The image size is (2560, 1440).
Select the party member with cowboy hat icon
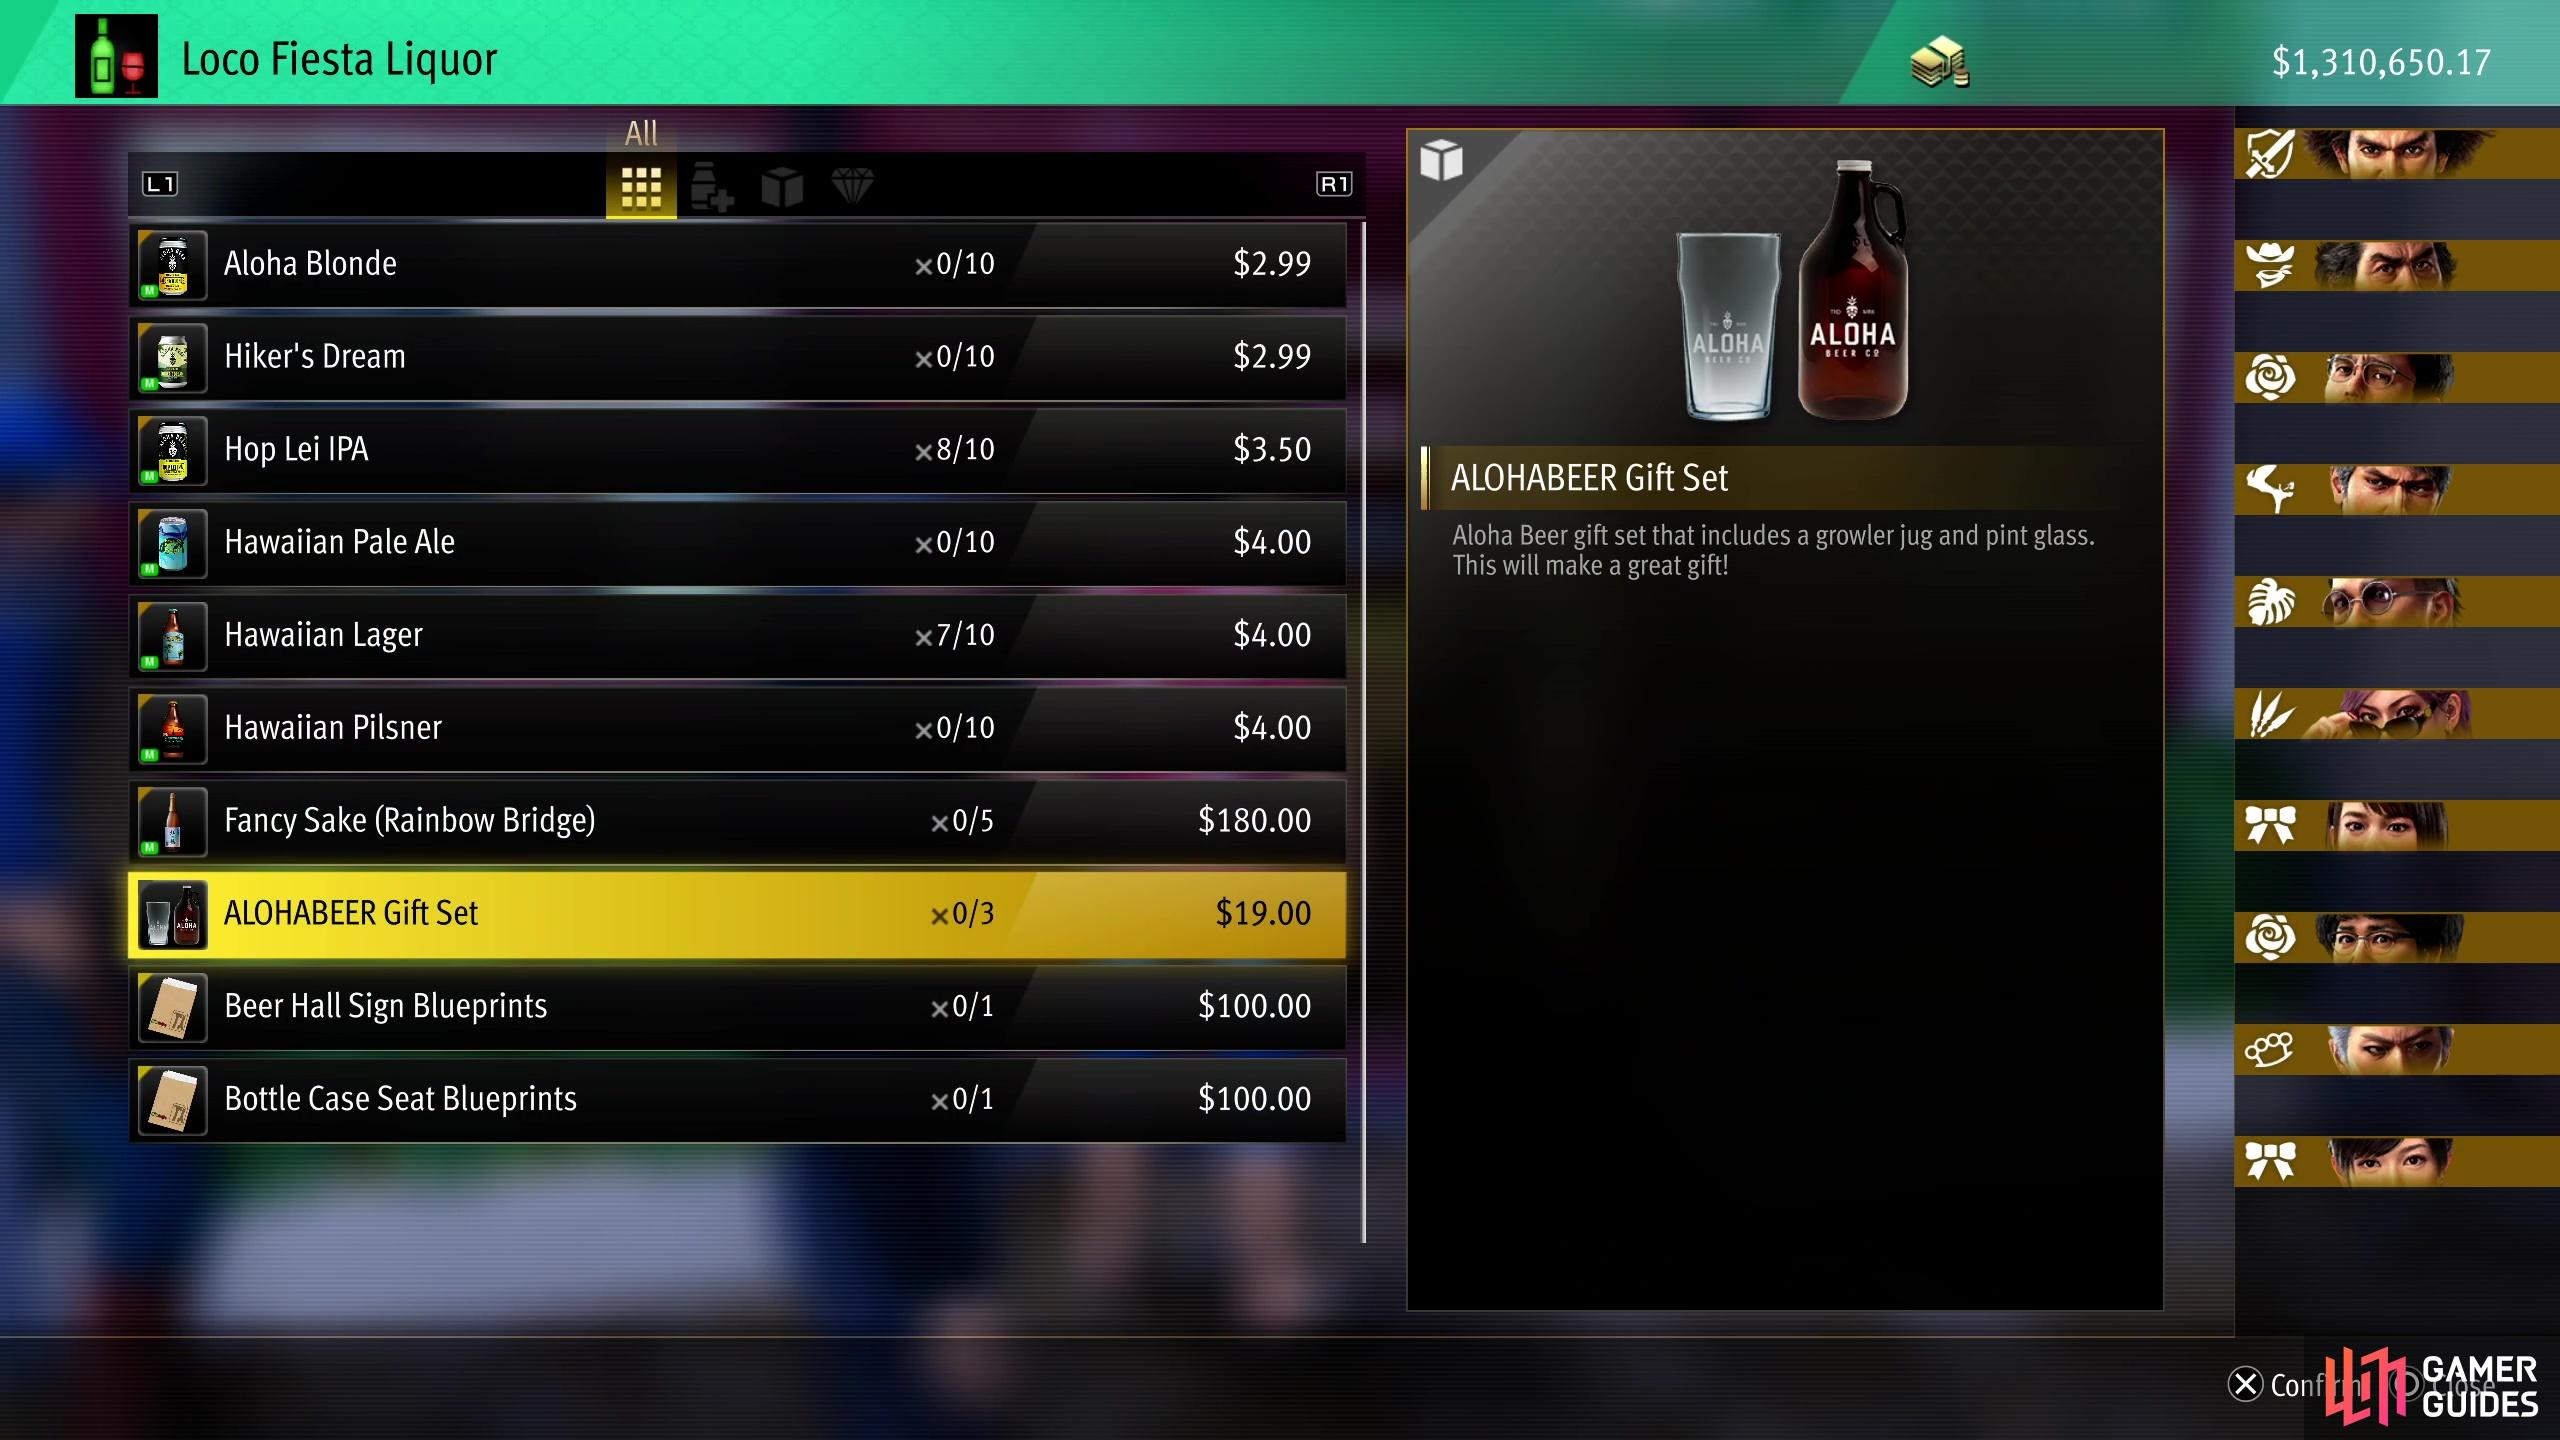pos(2397,266)
